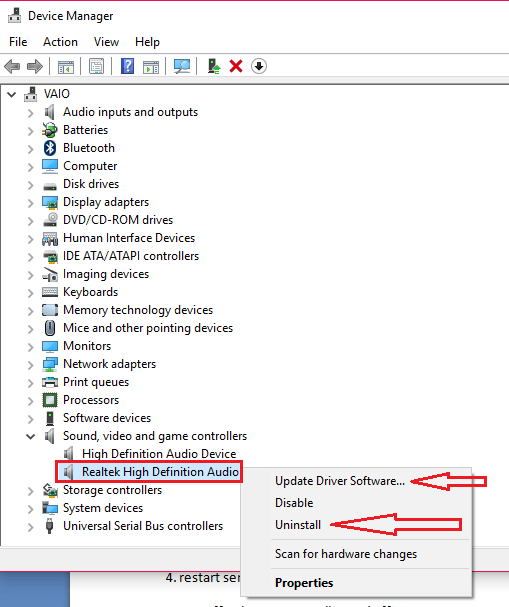The image size is (509, 607).
Task: Click the Update Driver Software toolbar icon
Action: click(x=213, y=66)
